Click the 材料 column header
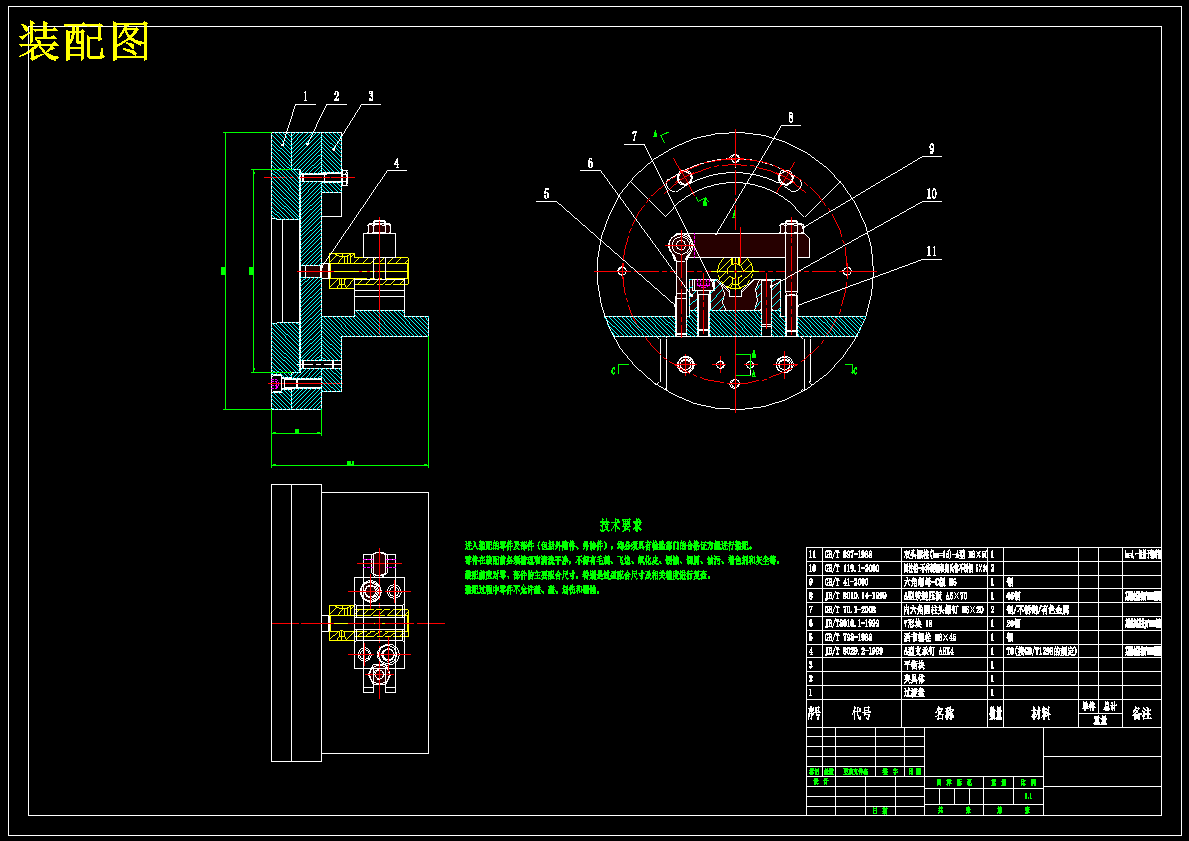Image resolution: width=1189 pixels, height=841 pixels. (1040, 713)
